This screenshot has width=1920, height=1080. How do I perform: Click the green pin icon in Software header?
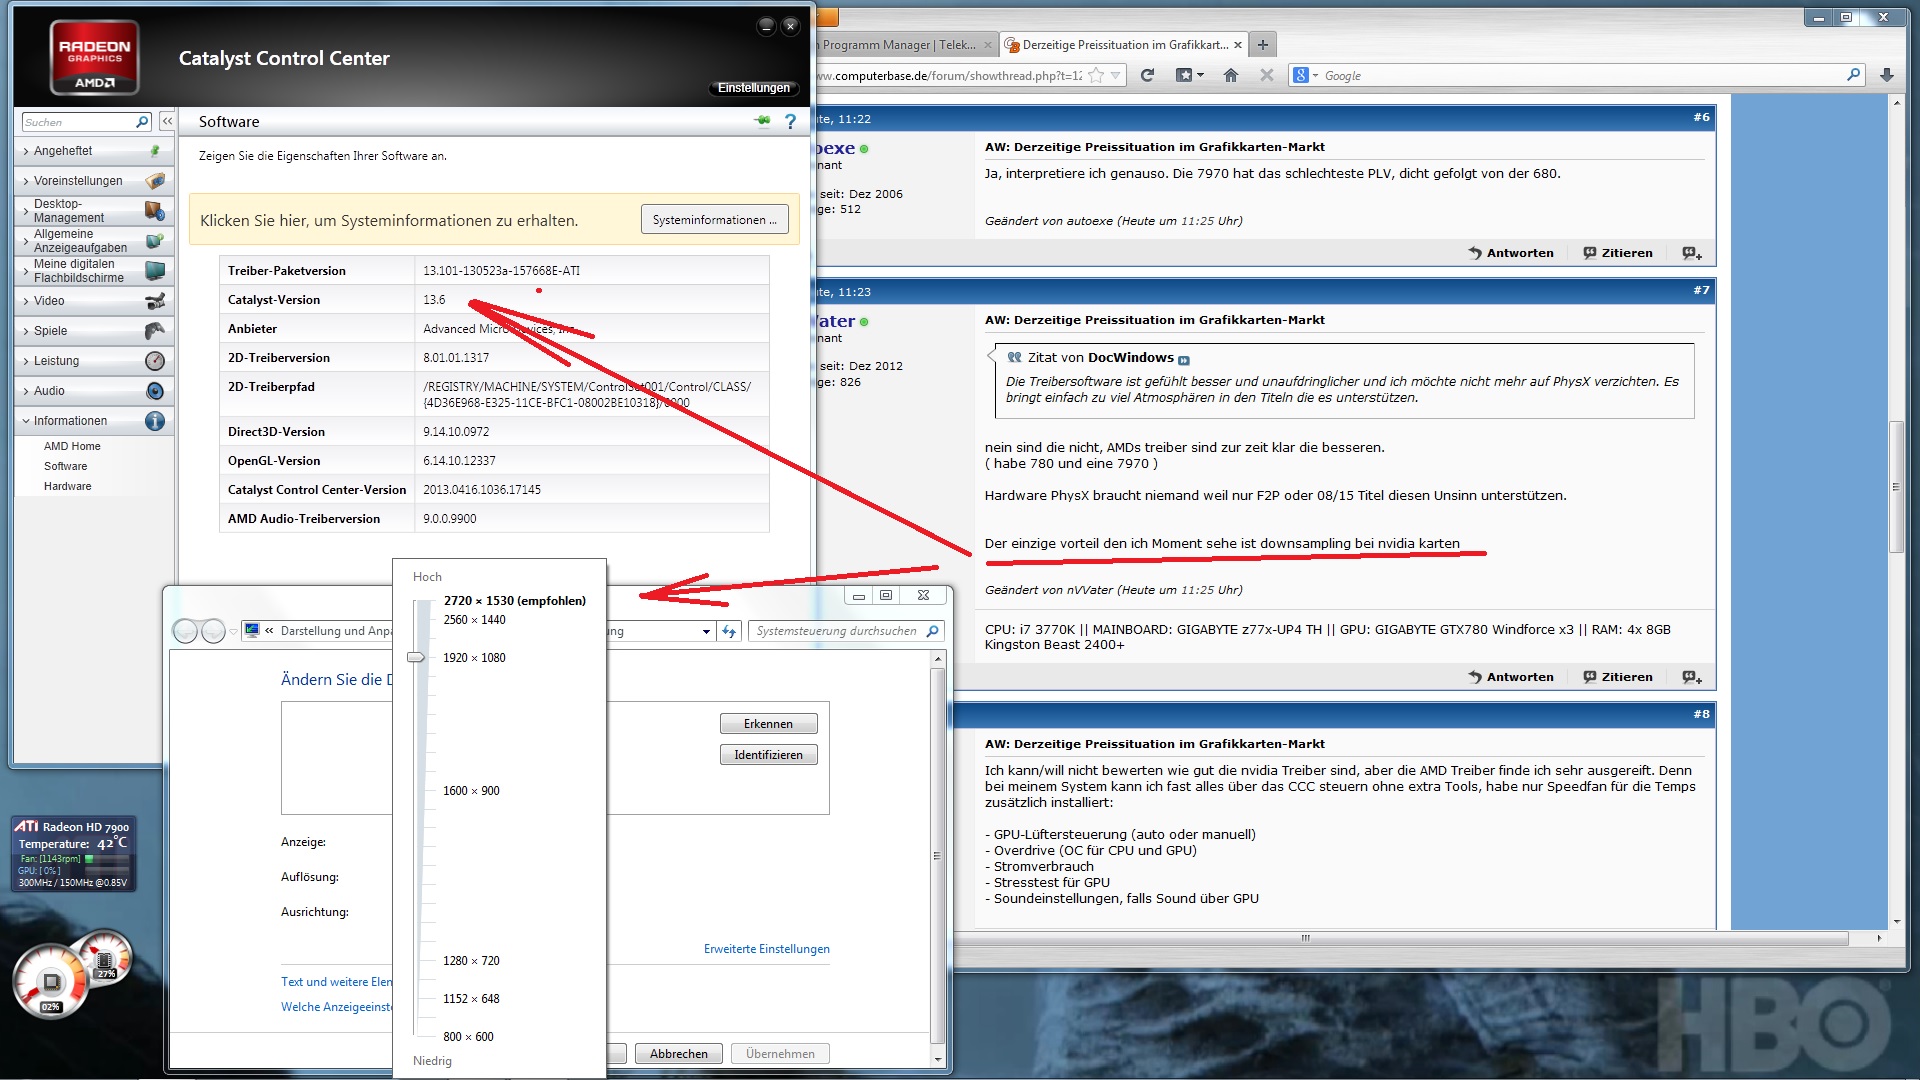point(763,121)
